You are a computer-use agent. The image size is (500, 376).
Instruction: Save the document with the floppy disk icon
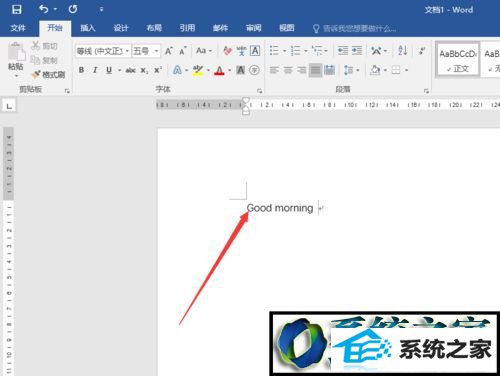[16, 9]
